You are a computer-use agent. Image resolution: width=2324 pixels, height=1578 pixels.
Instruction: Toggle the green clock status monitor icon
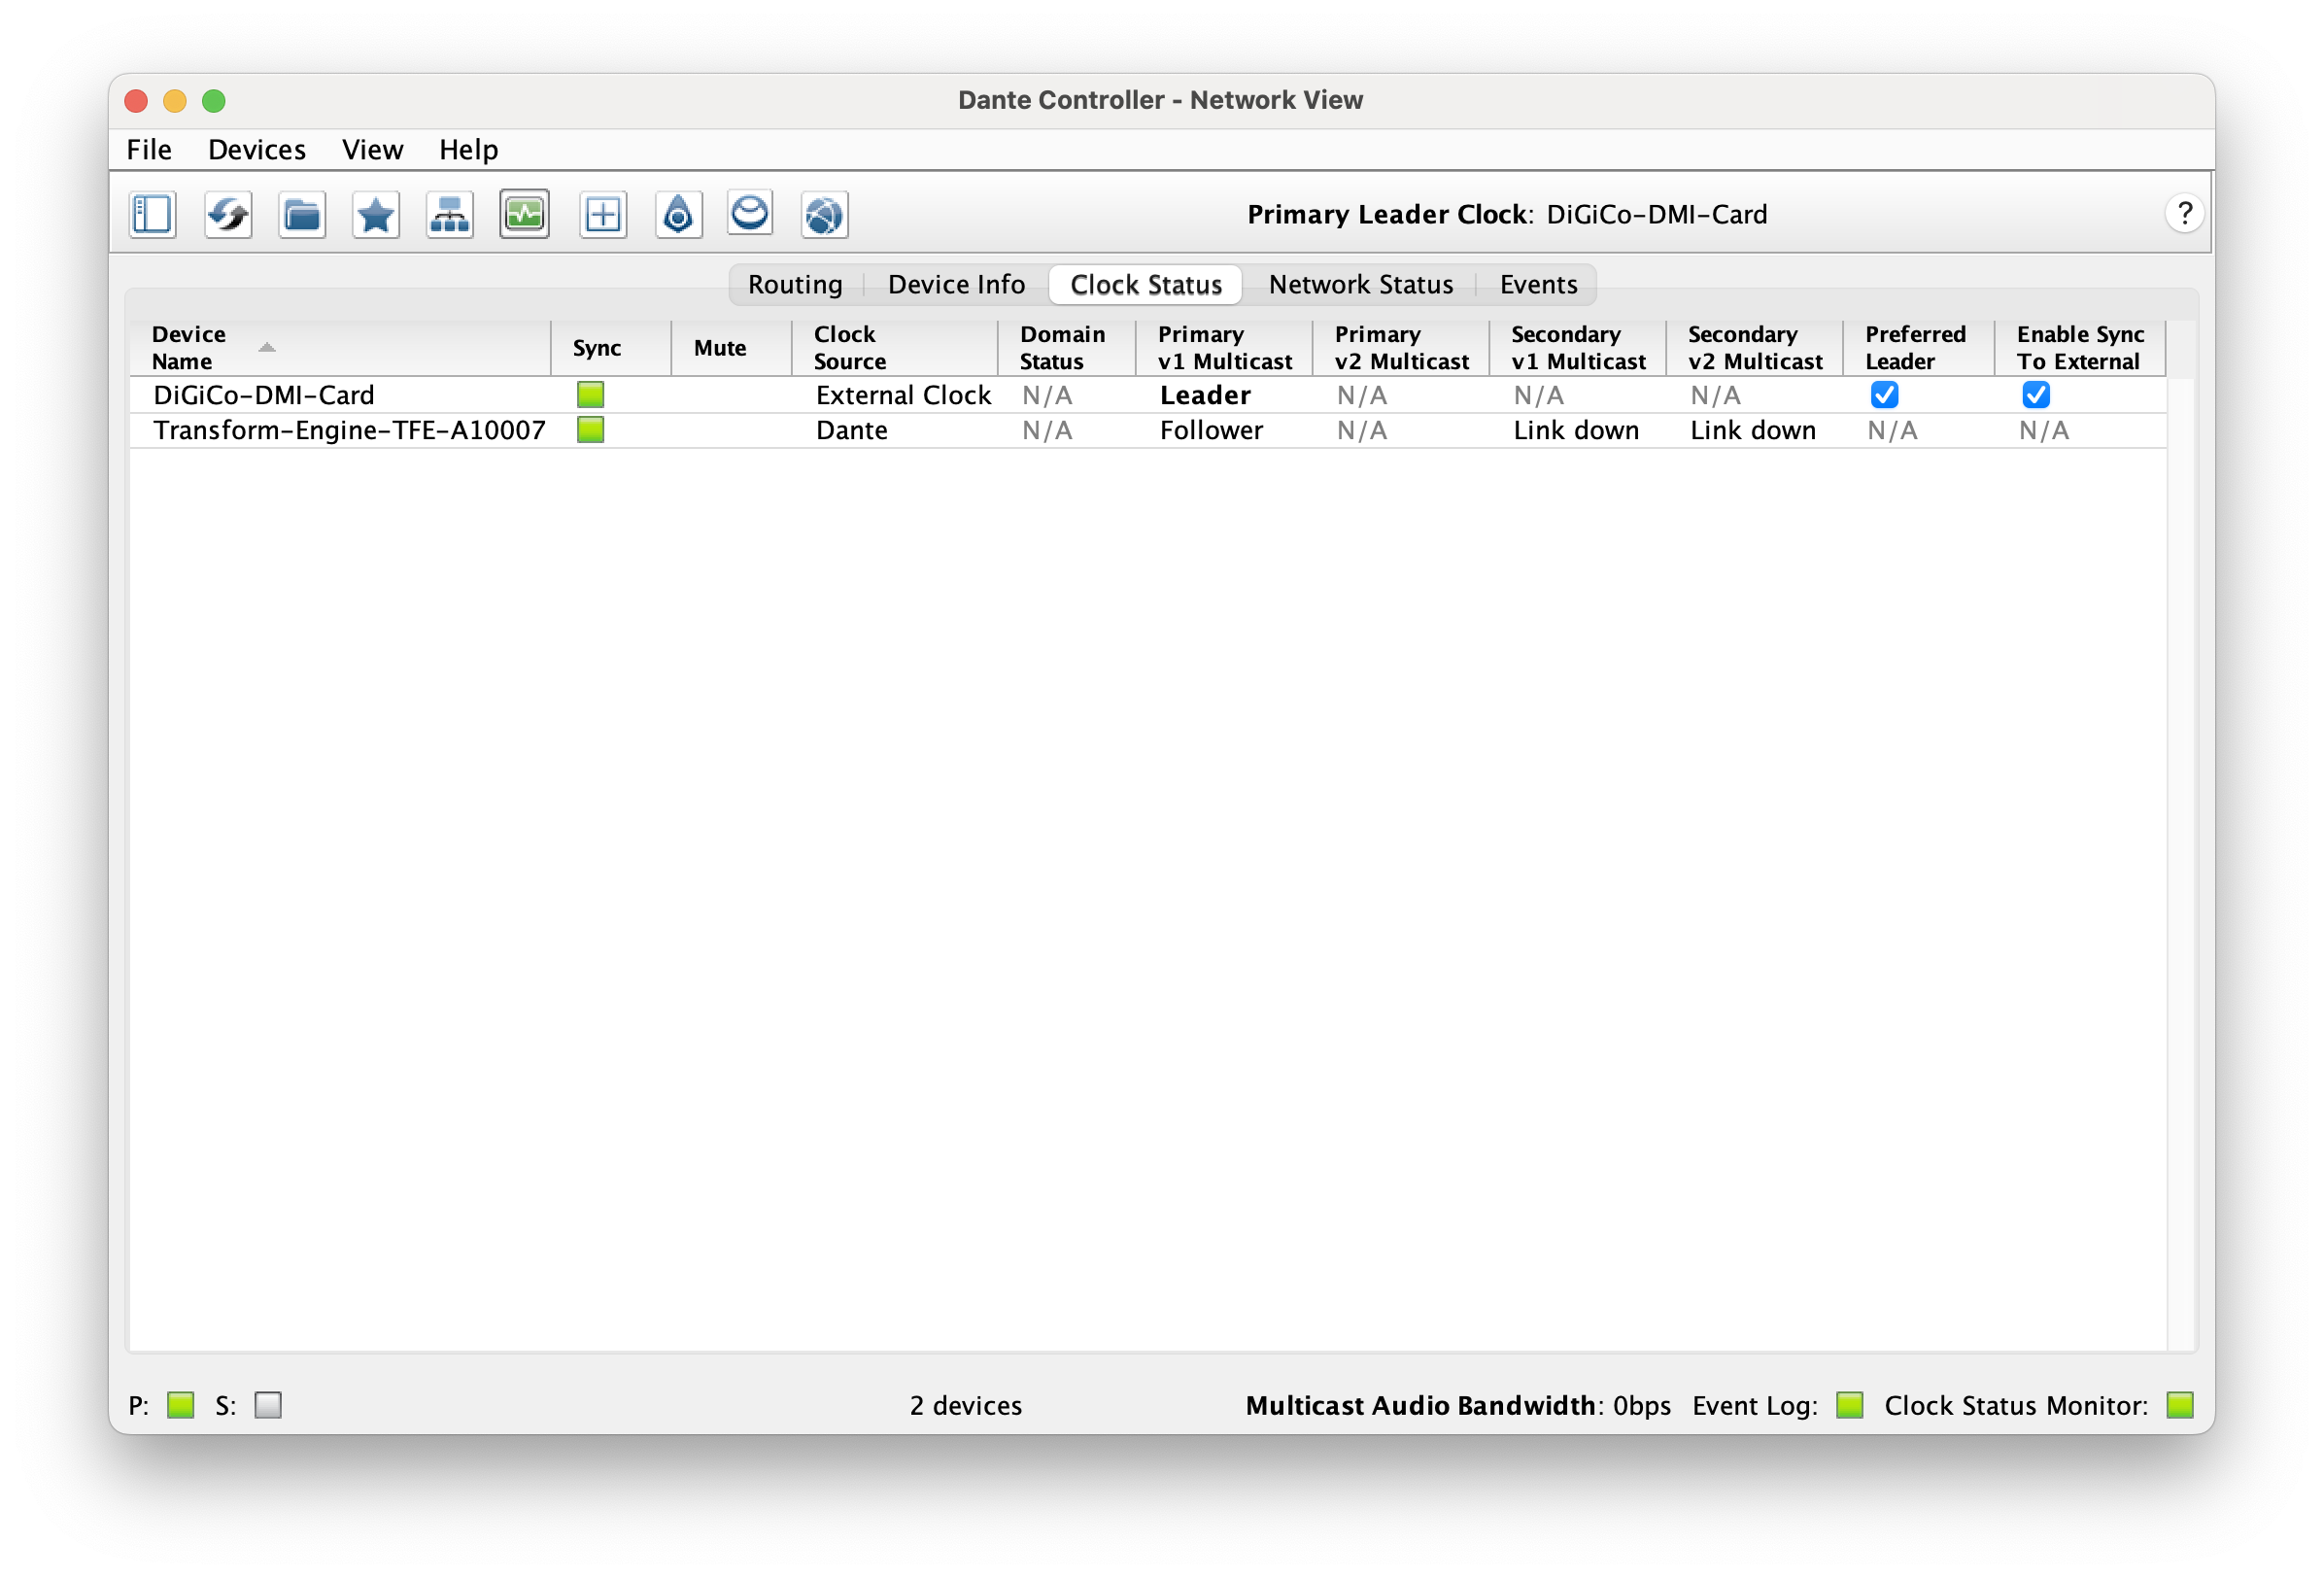click(525, 215)
